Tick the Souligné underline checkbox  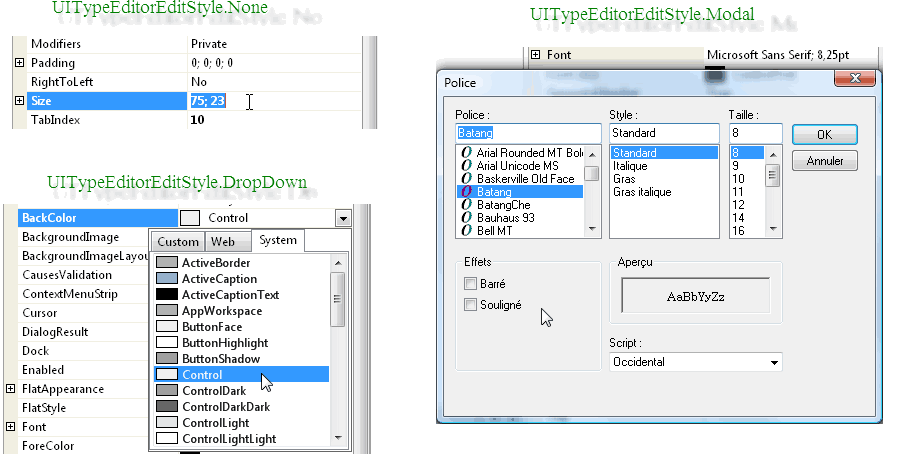click(x=470, y=305)
